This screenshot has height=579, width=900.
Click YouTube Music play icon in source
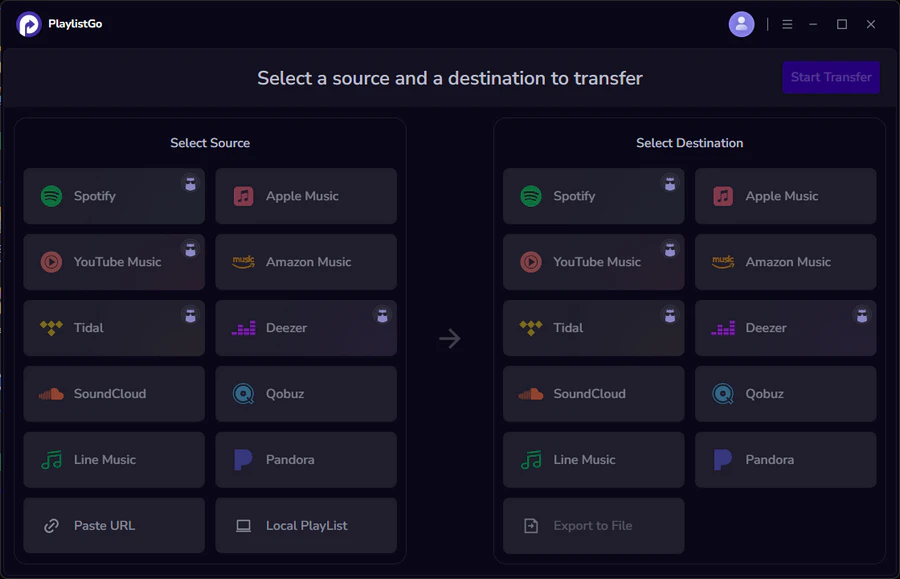pos(51,262)
